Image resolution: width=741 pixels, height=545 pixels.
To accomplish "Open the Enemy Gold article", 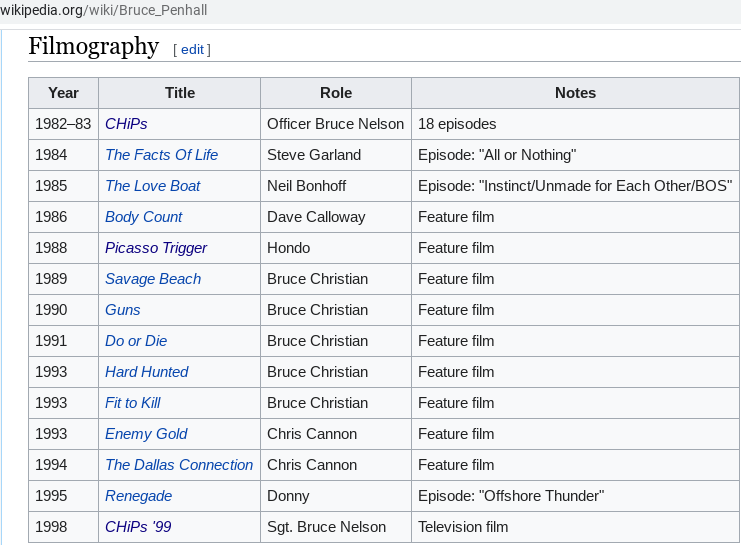I will [x=146, y=434].
